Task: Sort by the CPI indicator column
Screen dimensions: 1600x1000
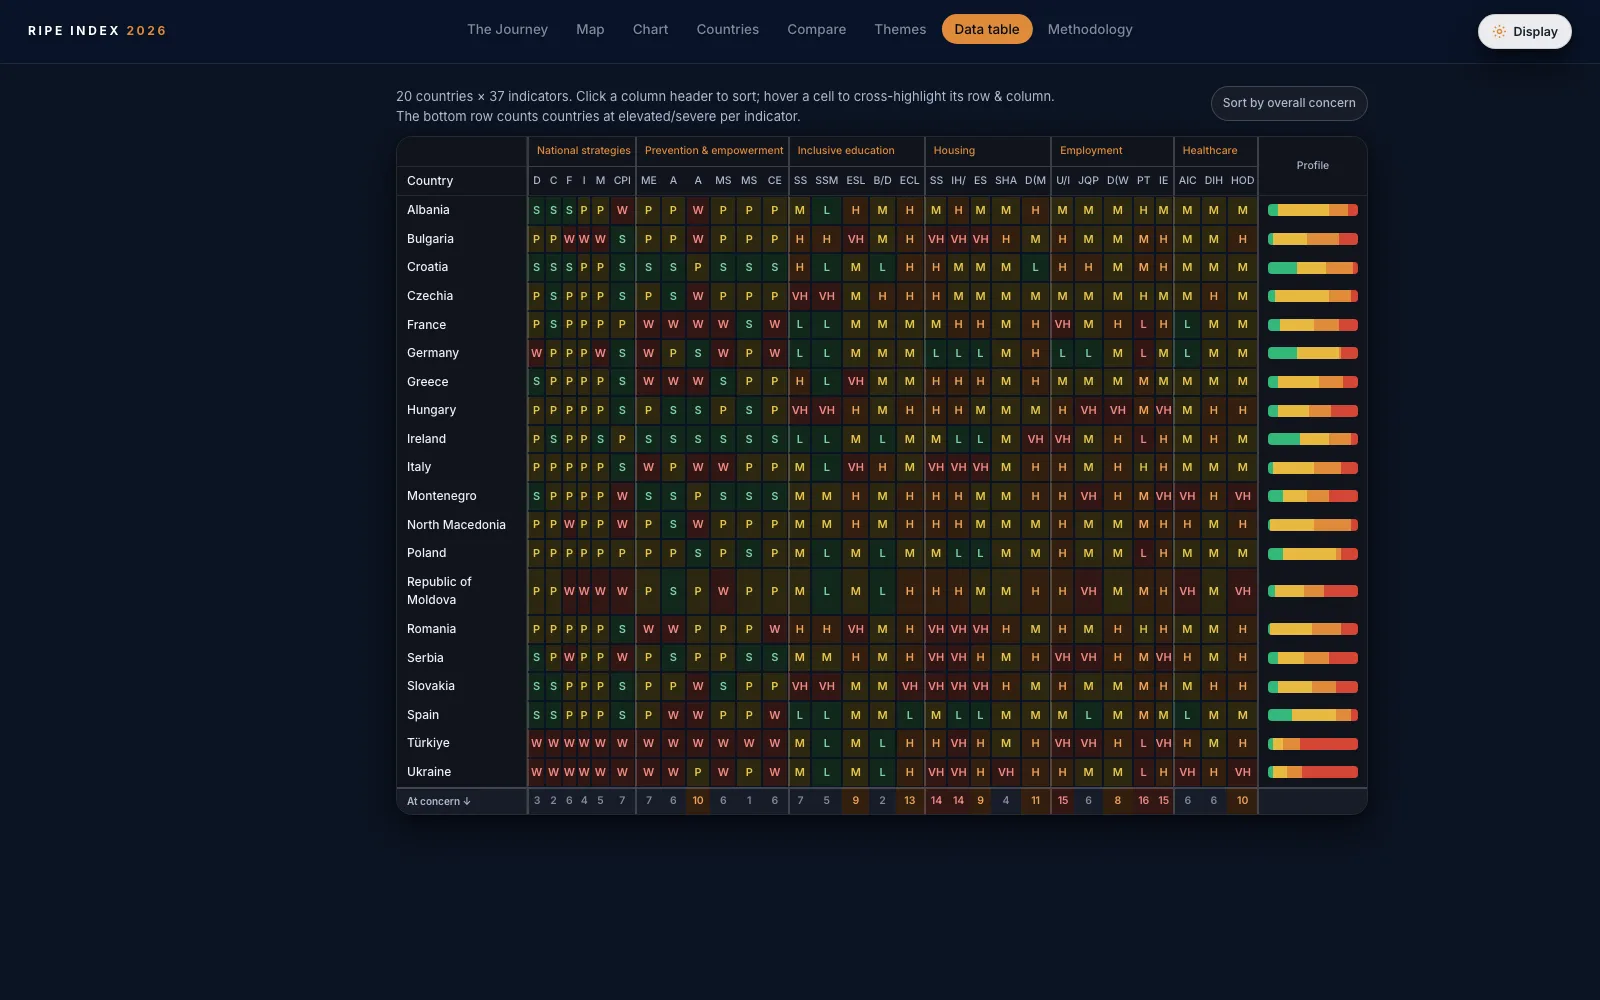Action: [x=622, y=181]
